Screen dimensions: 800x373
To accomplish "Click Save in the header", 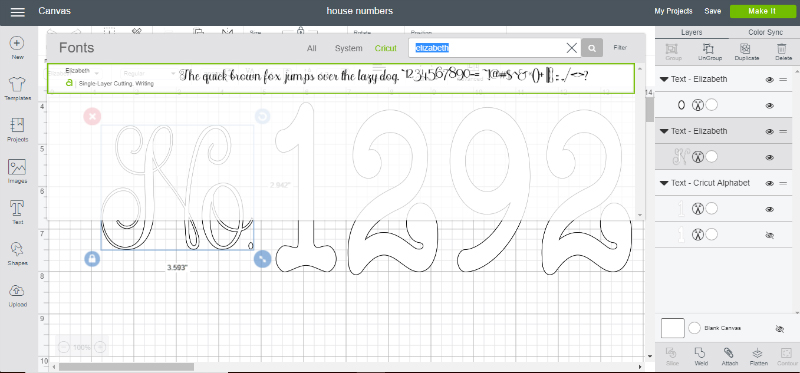I will tap(712, 11).
